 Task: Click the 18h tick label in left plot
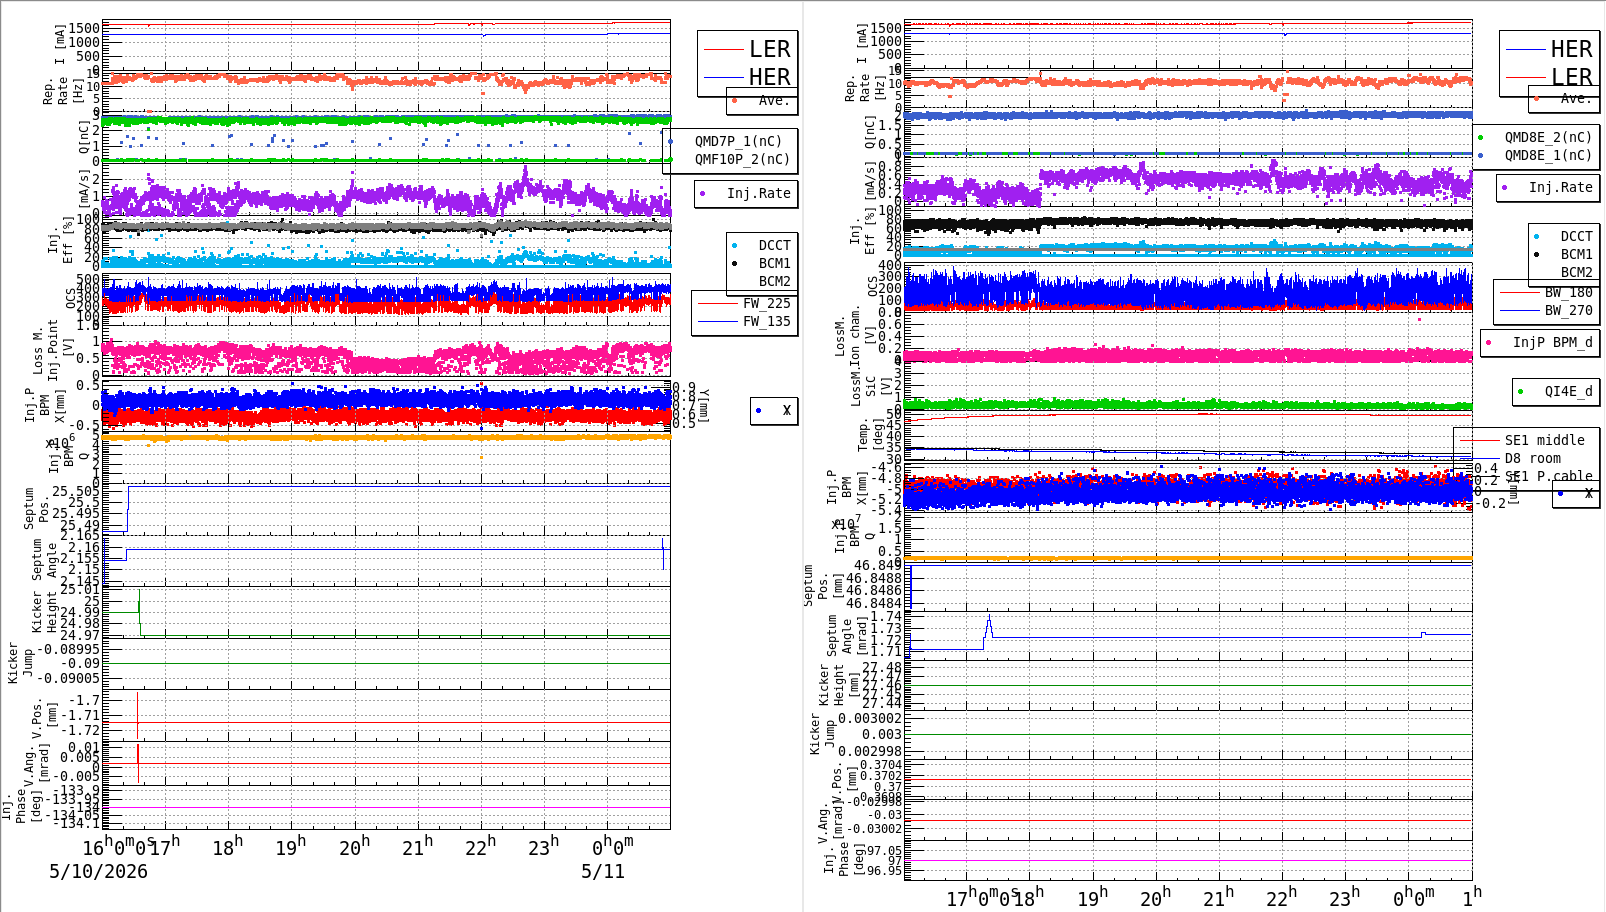229,846
